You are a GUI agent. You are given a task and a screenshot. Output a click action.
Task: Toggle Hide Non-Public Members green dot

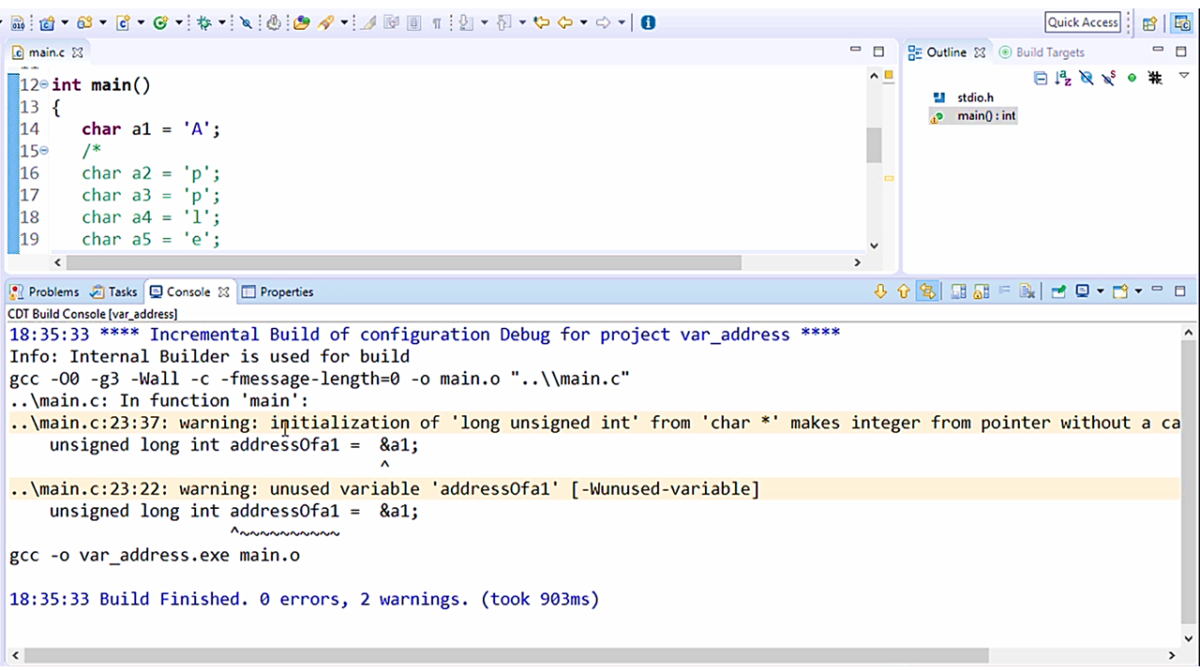click(1132, 78)
